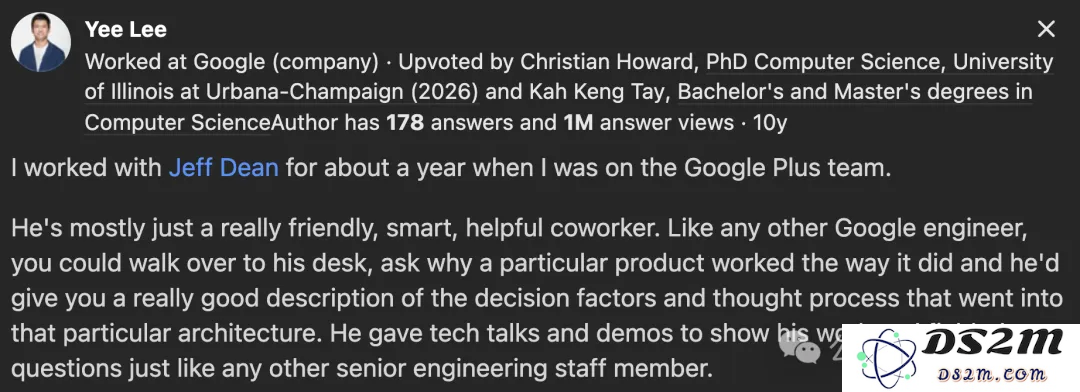Visit Kah Keng Tay's profile
This screenshot has width=1080, height=392.
(x=589, y=92)
